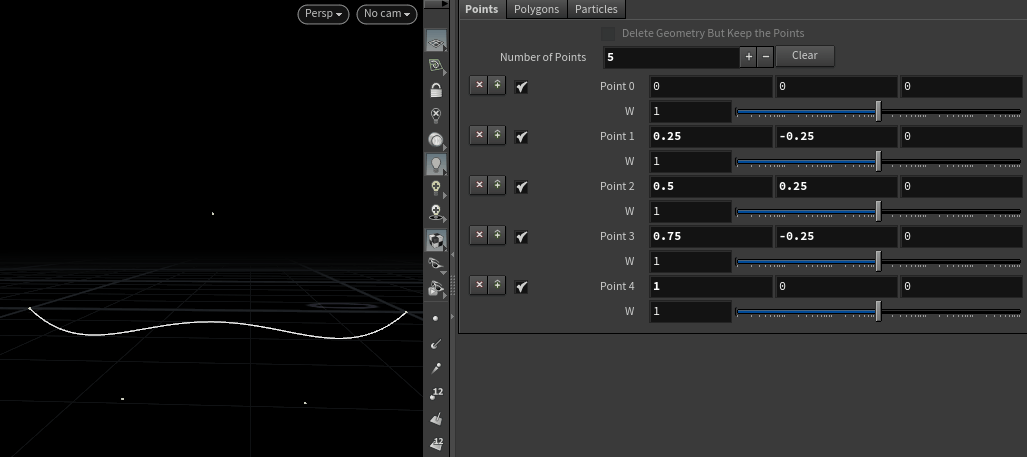Click the glasses icon with play arrow
The image size is (1027, 457).
[436, 289]
